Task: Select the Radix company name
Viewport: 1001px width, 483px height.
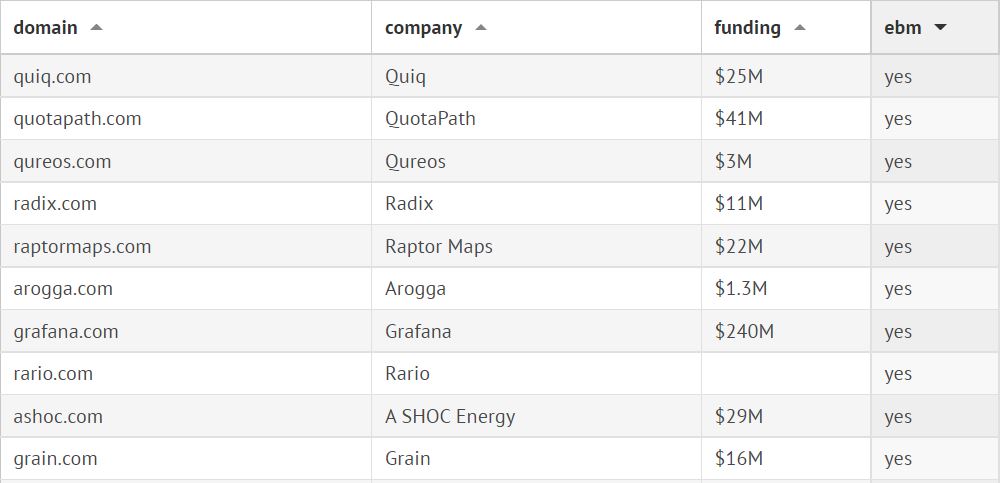Action: point(409,204)
